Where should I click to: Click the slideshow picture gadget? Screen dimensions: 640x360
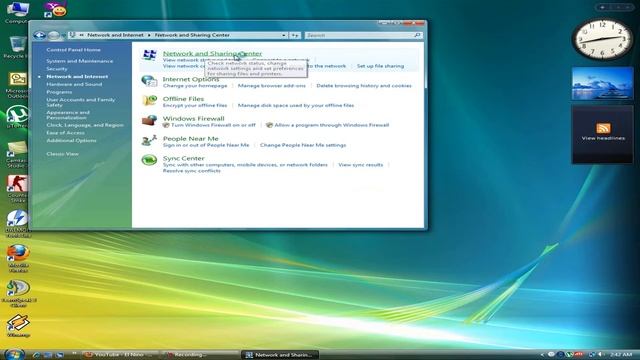click(602, 84)
